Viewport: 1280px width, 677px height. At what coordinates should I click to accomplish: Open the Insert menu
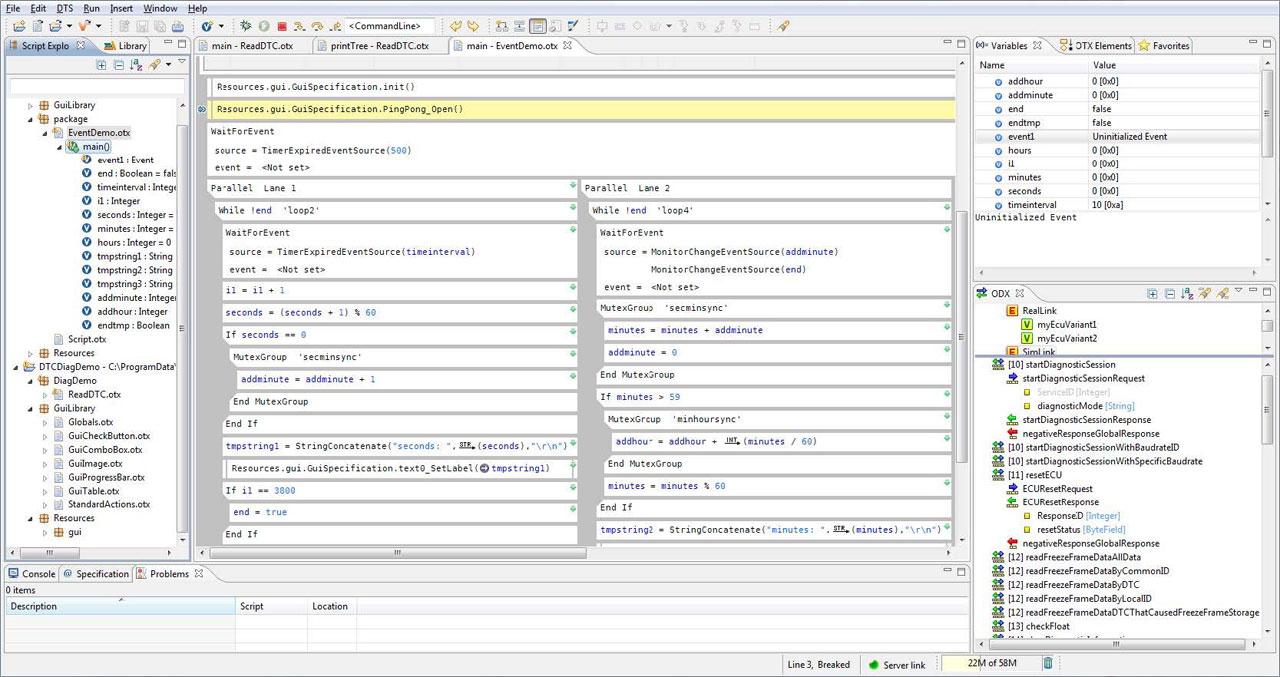point(121,8)
